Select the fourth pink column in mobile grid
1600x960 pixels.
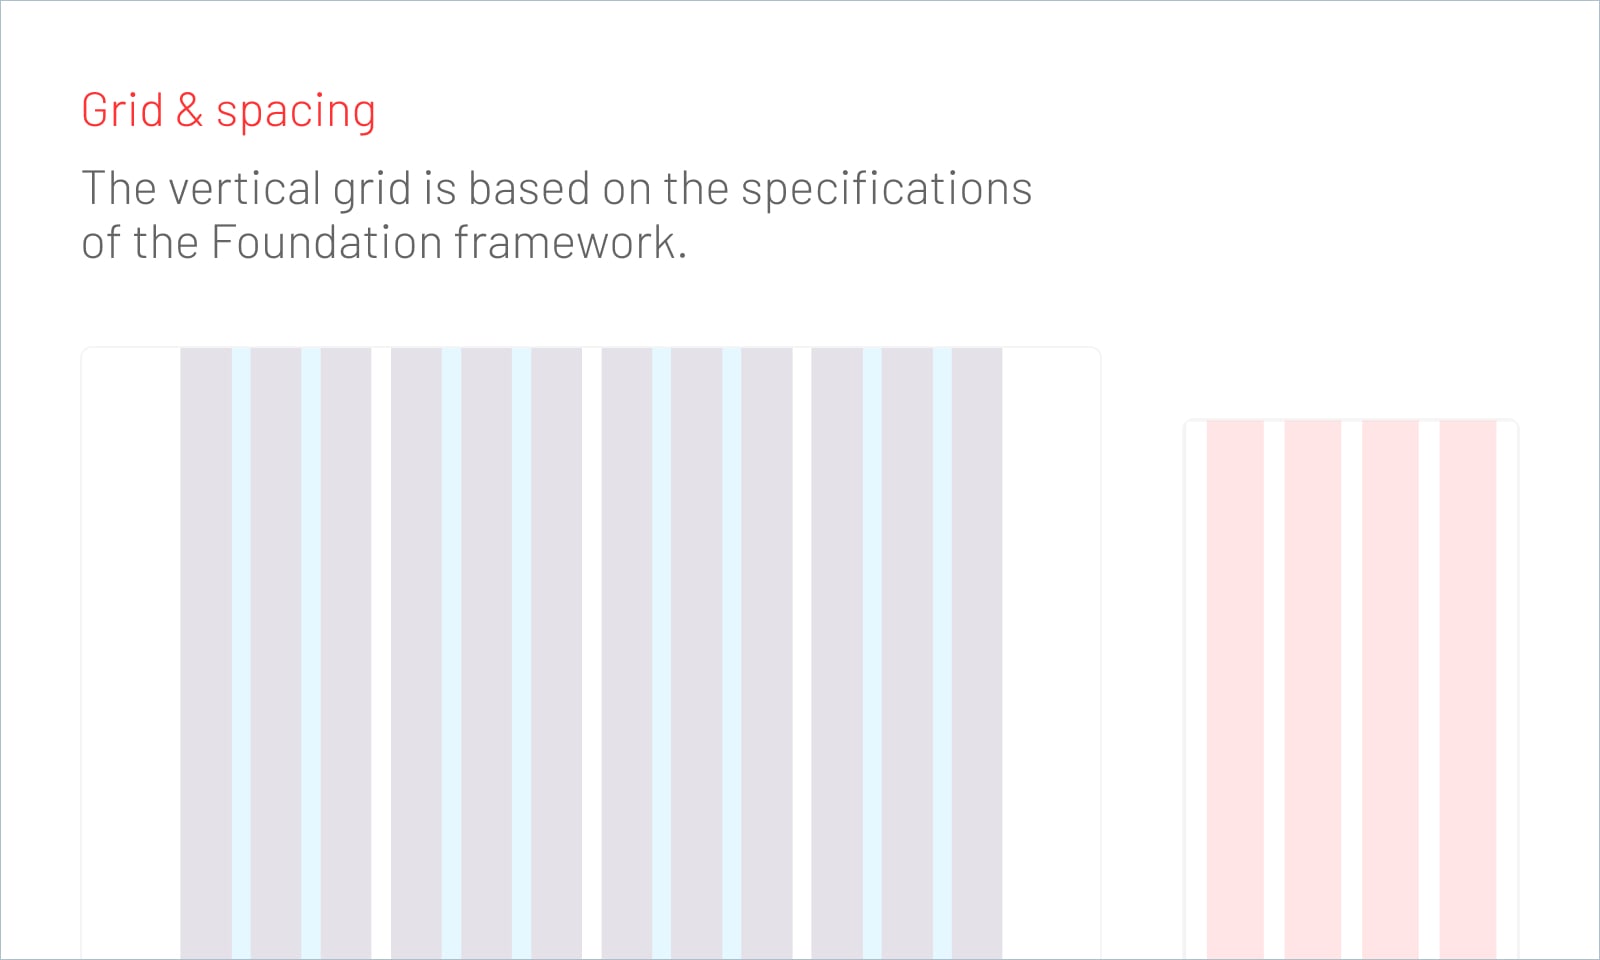click(x=1468, y=689)
